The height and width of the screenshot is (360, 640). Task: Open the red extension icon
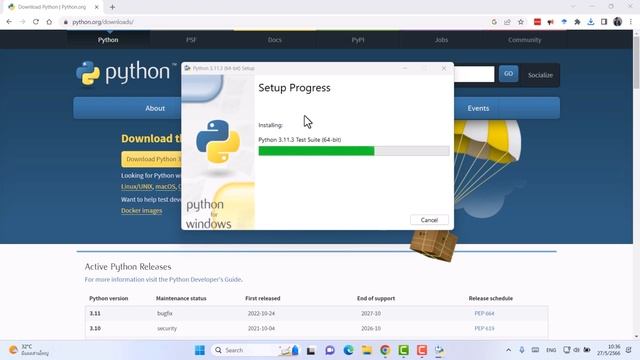537,22
